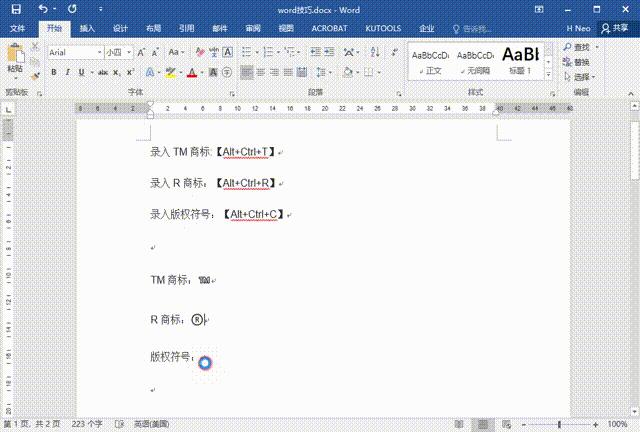Open the borders dropdown

pyautogui.click(x=379, y=73)
